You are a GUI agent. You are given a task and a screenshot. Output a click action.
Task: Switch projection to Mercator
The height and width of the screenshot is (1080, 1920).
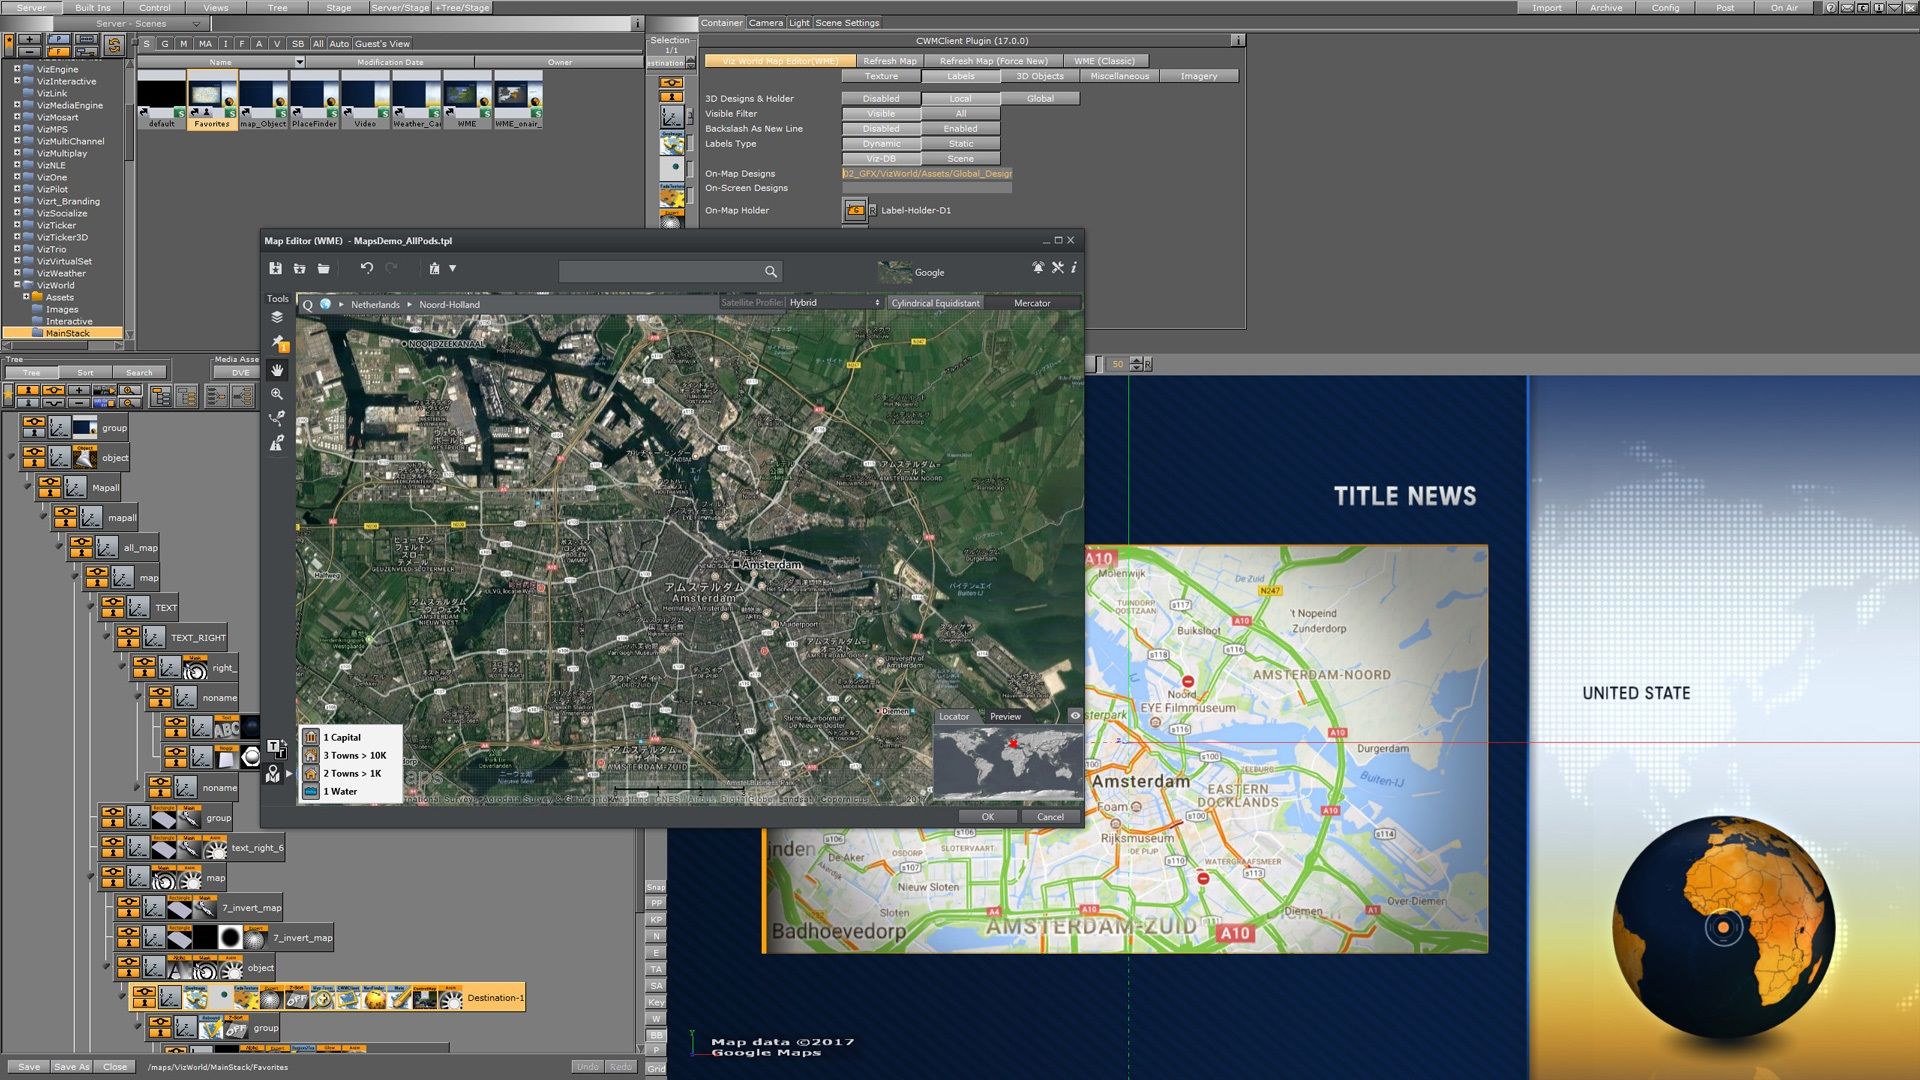(x=1031, y=303)
